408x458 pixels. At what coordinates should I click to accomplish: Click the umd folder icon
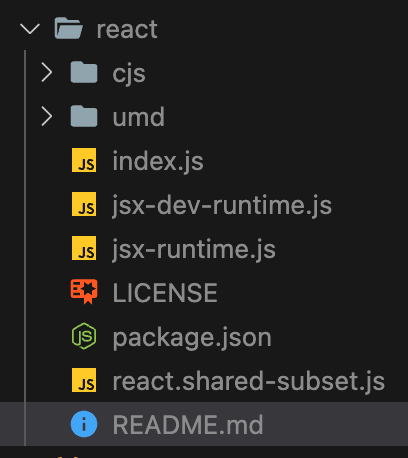pos(84,116)
